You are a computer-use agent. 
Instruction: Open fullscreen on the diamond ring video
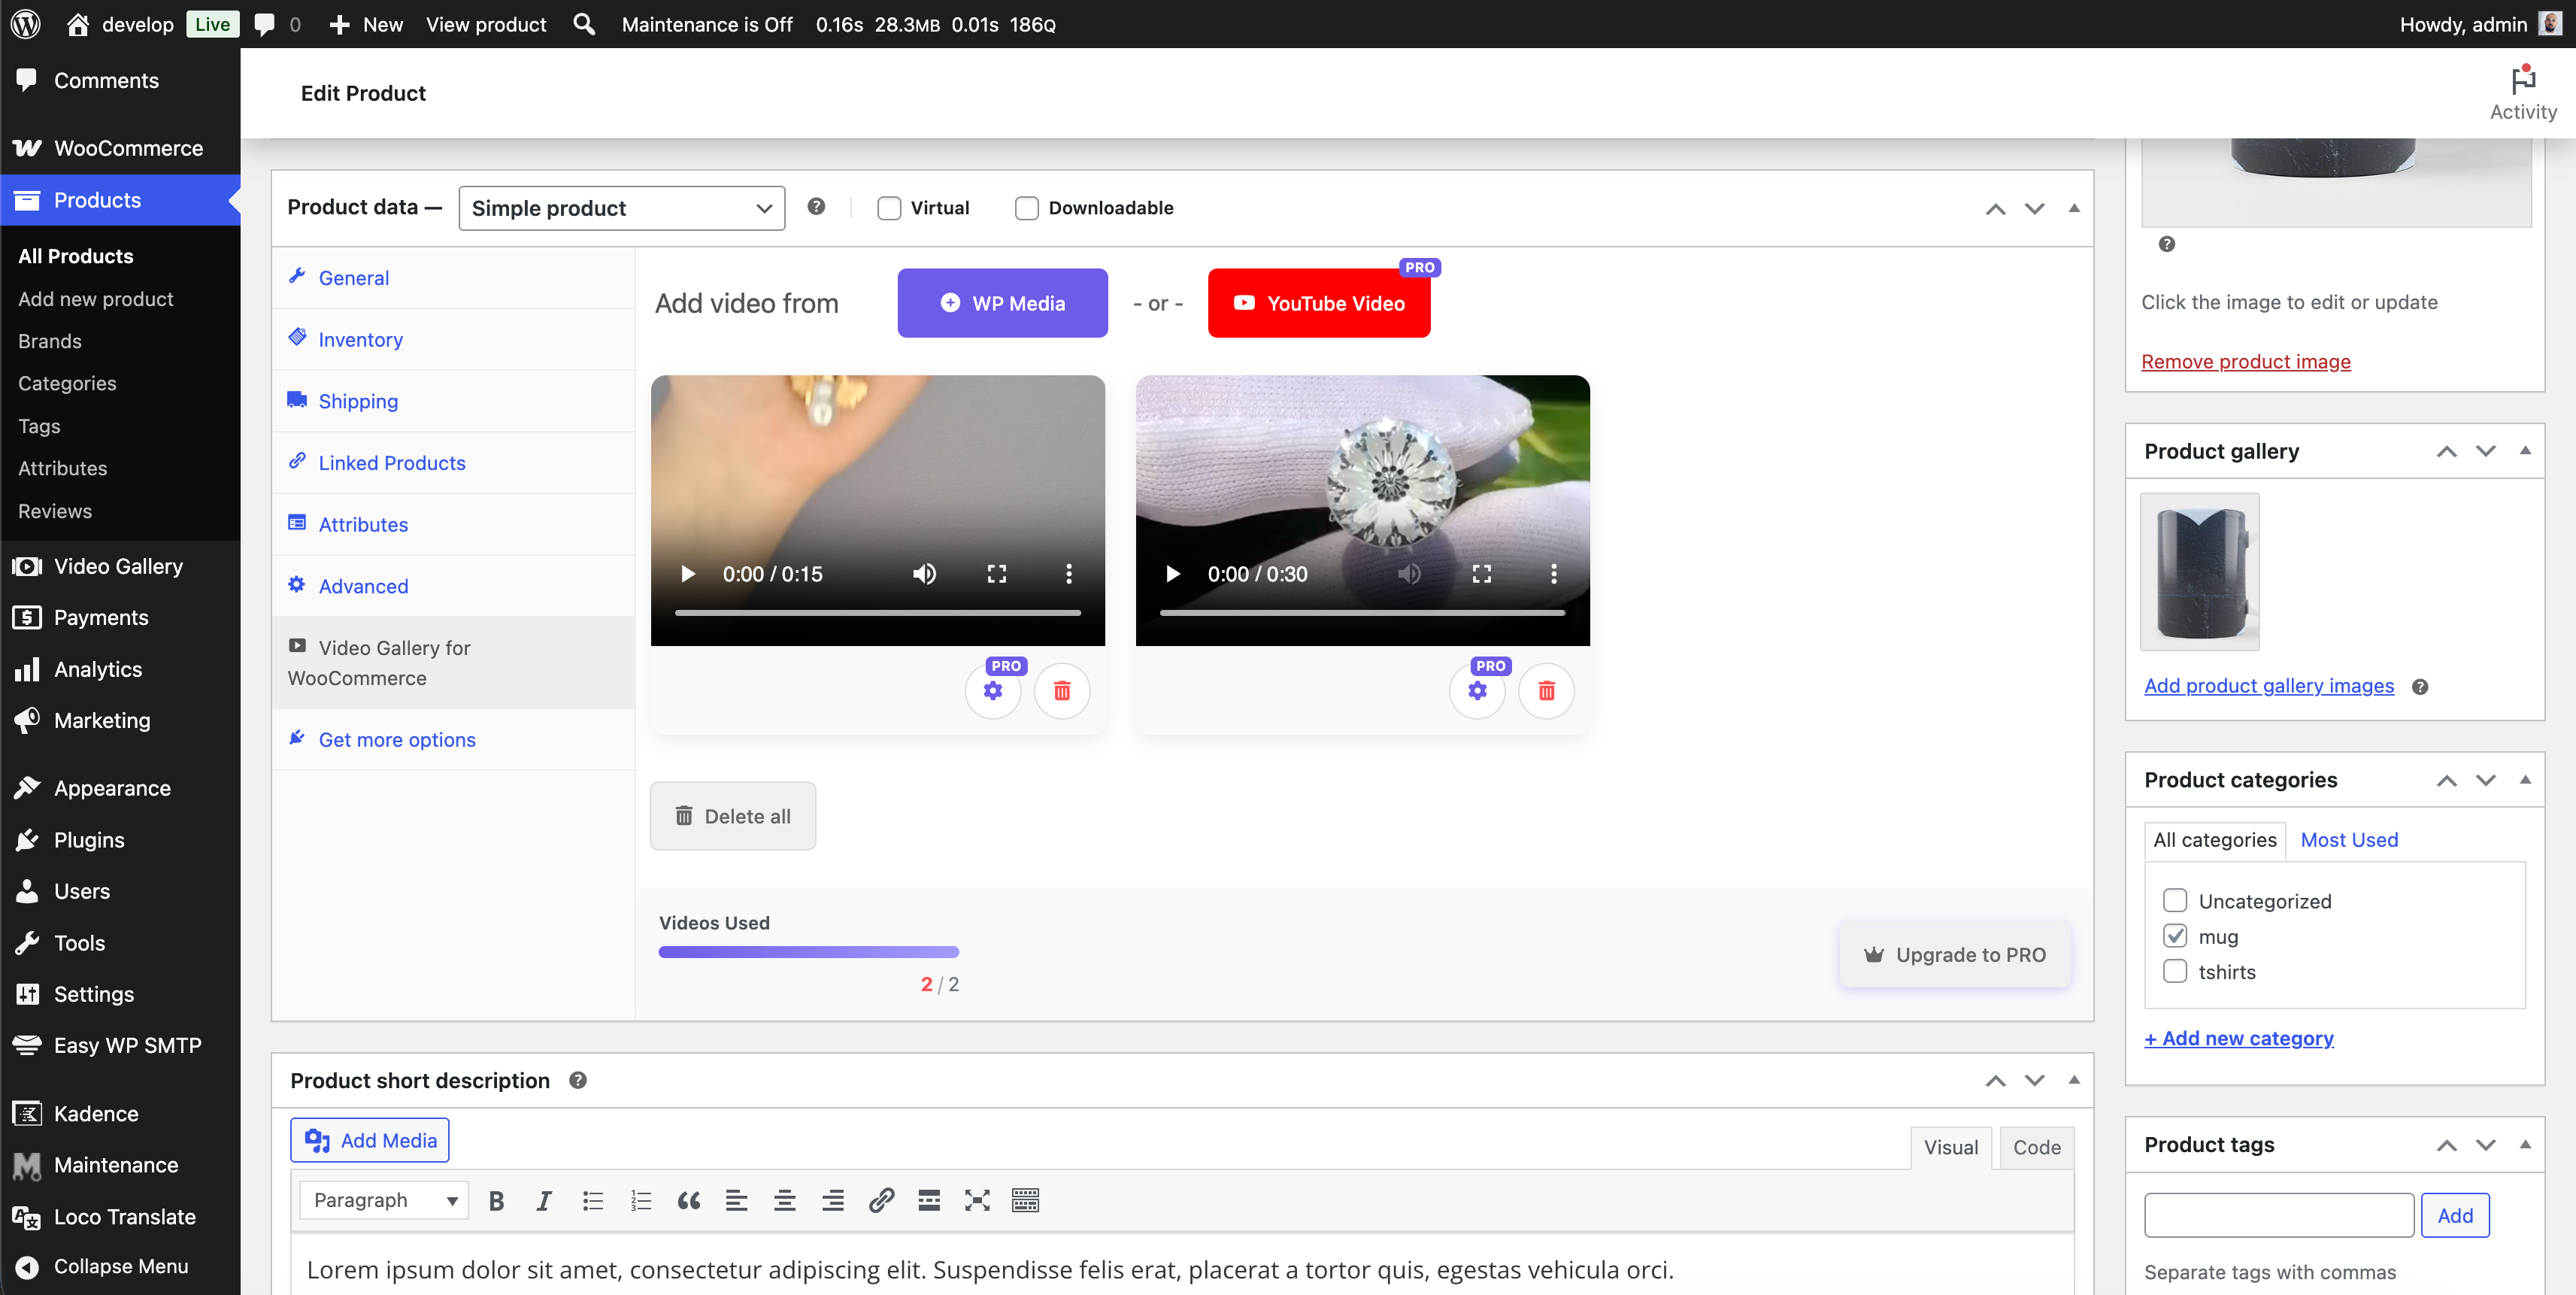pyautogui.click(x=1482, y=573)
